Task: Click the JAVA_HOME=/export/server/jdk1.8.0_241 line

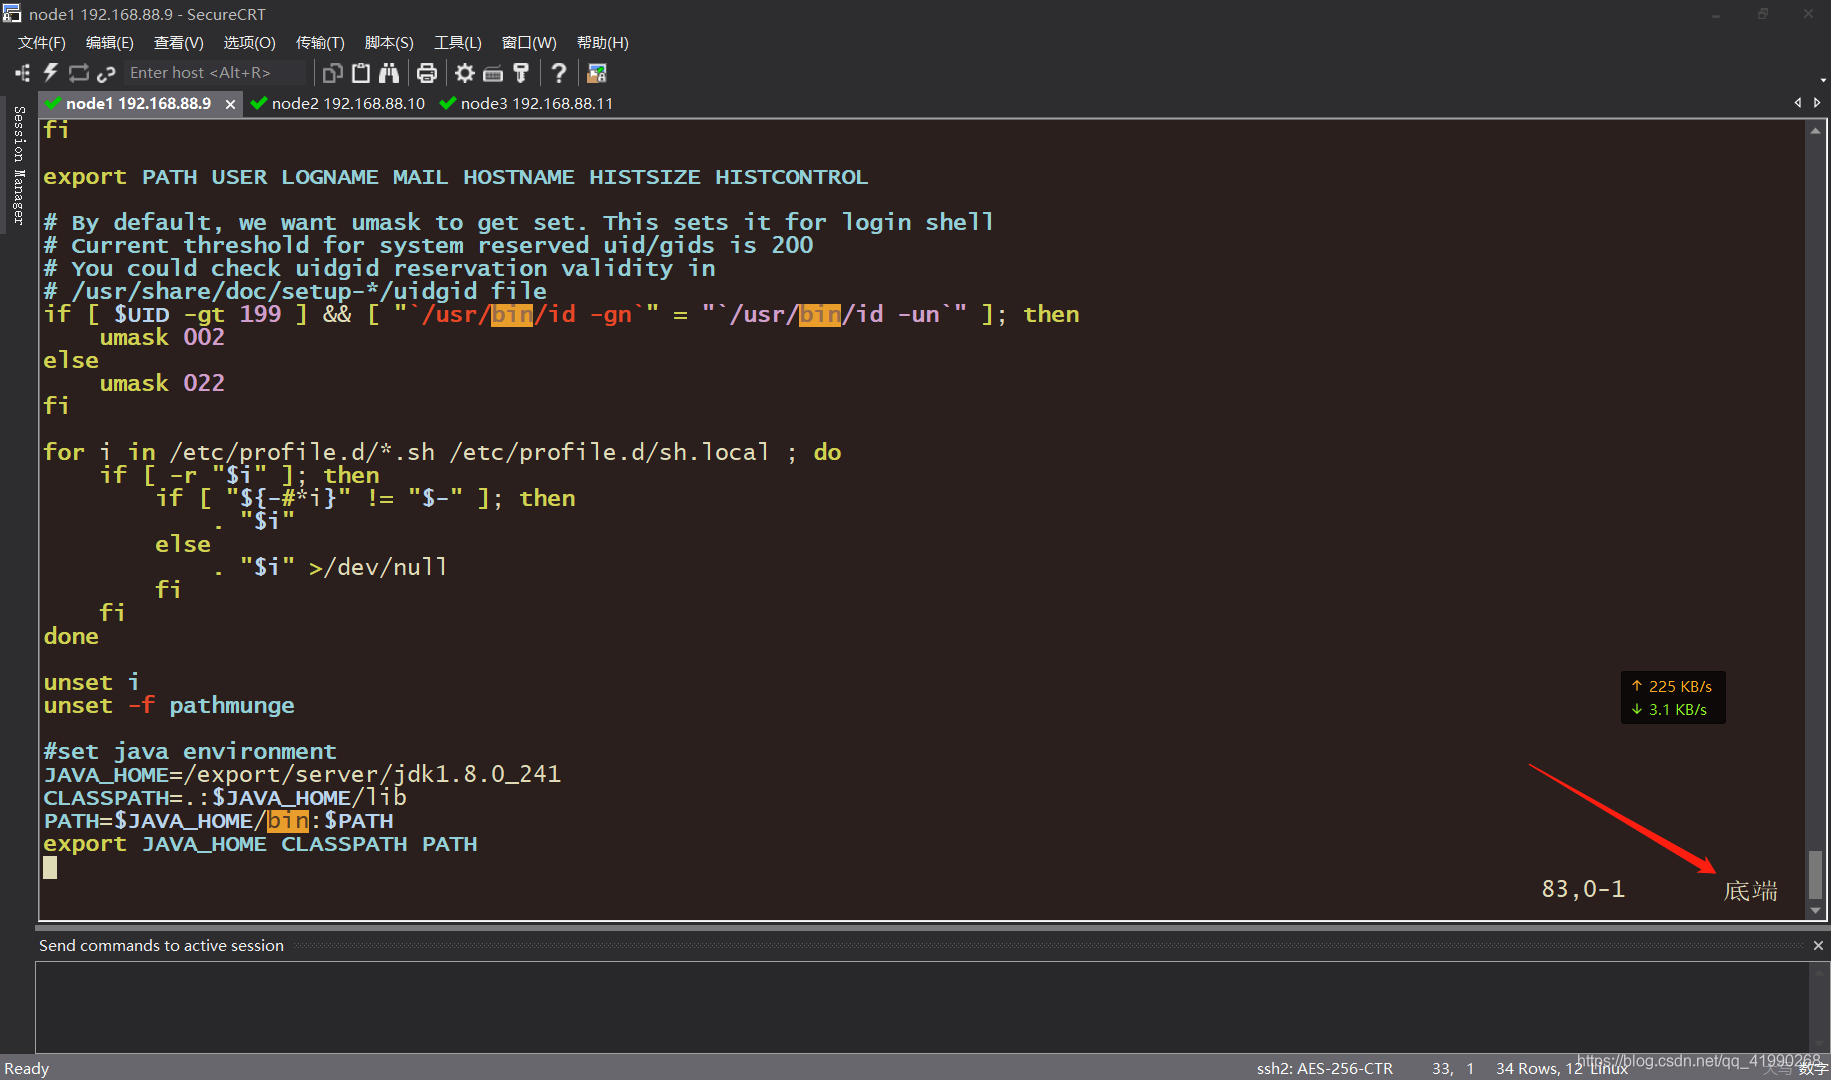Action: 302,774
